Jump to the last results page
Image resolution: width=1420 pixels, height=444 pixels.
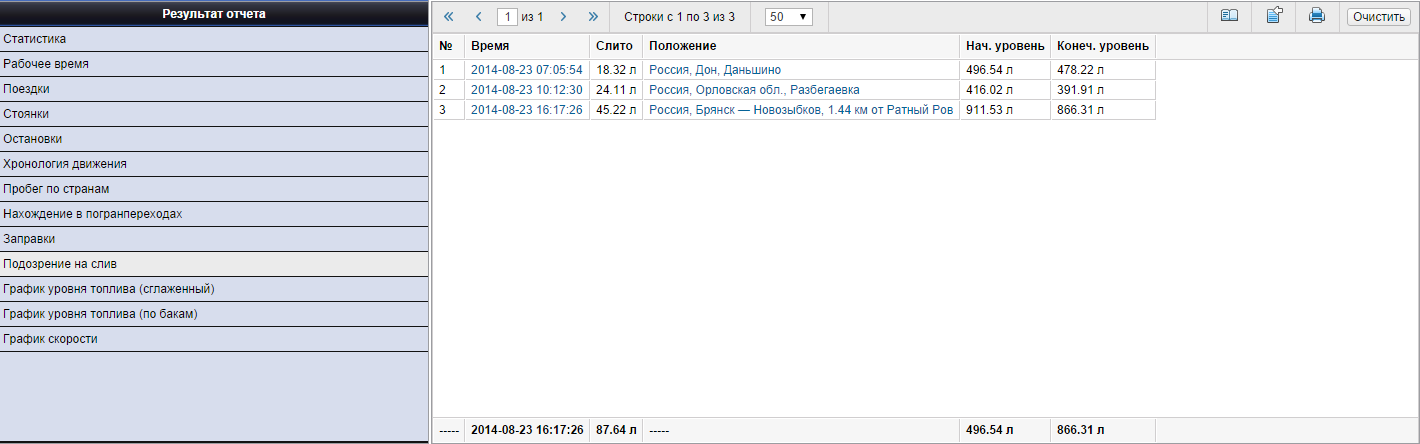pos(593,17)
